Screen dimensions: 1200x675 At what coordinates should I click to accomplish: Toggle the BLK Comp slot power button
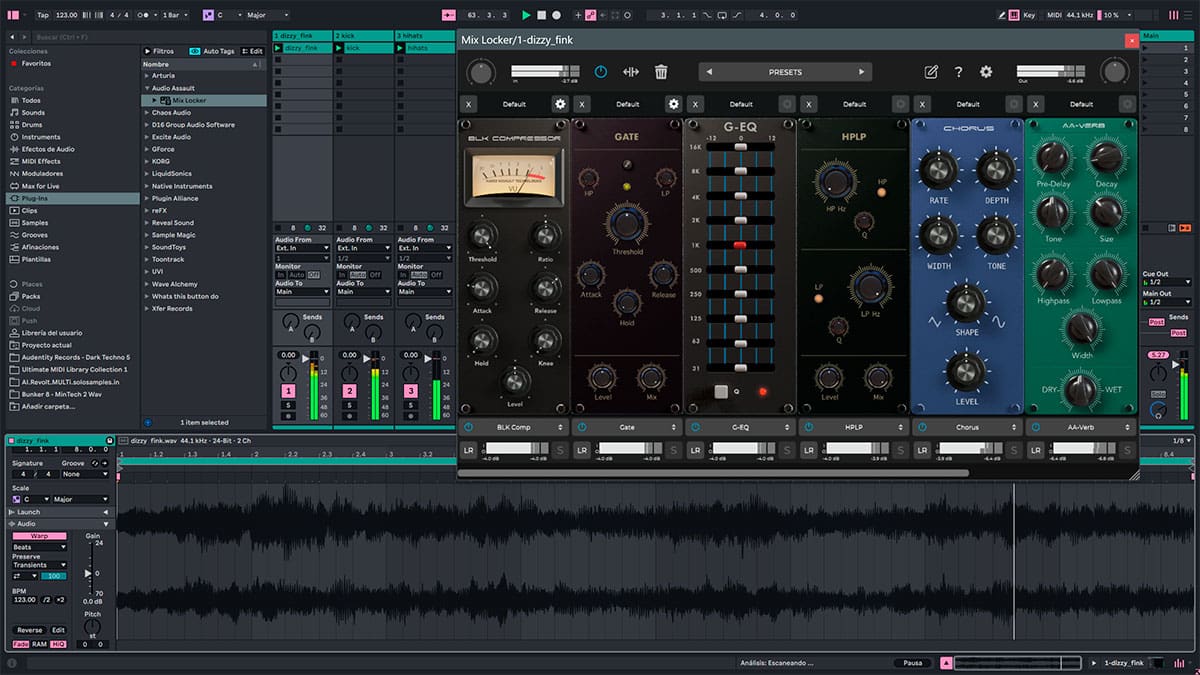468,427
